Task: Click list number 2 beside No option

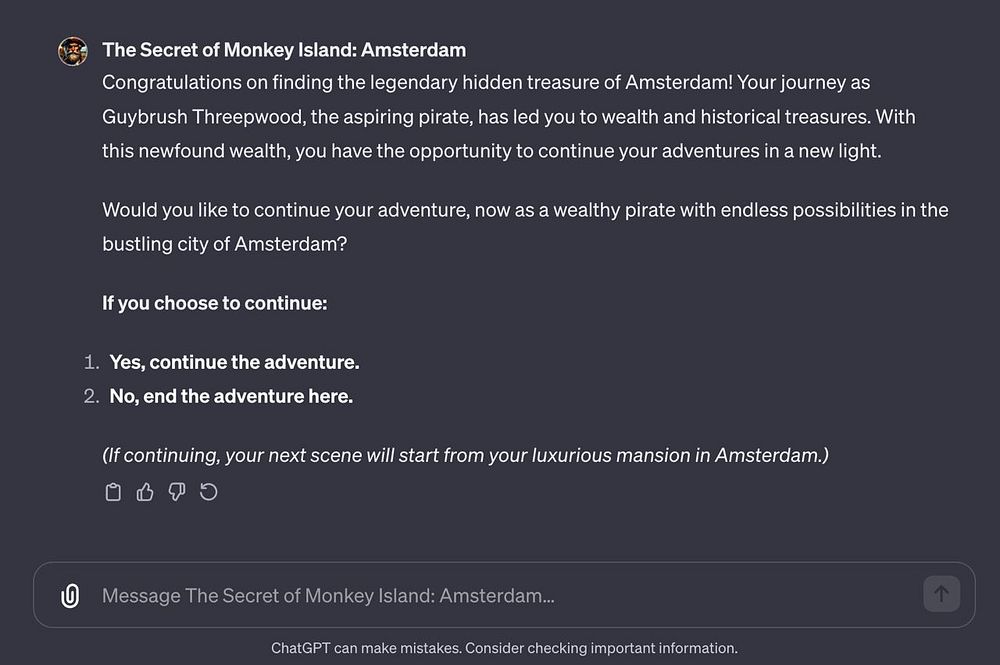Action: (x=92, y=396)
